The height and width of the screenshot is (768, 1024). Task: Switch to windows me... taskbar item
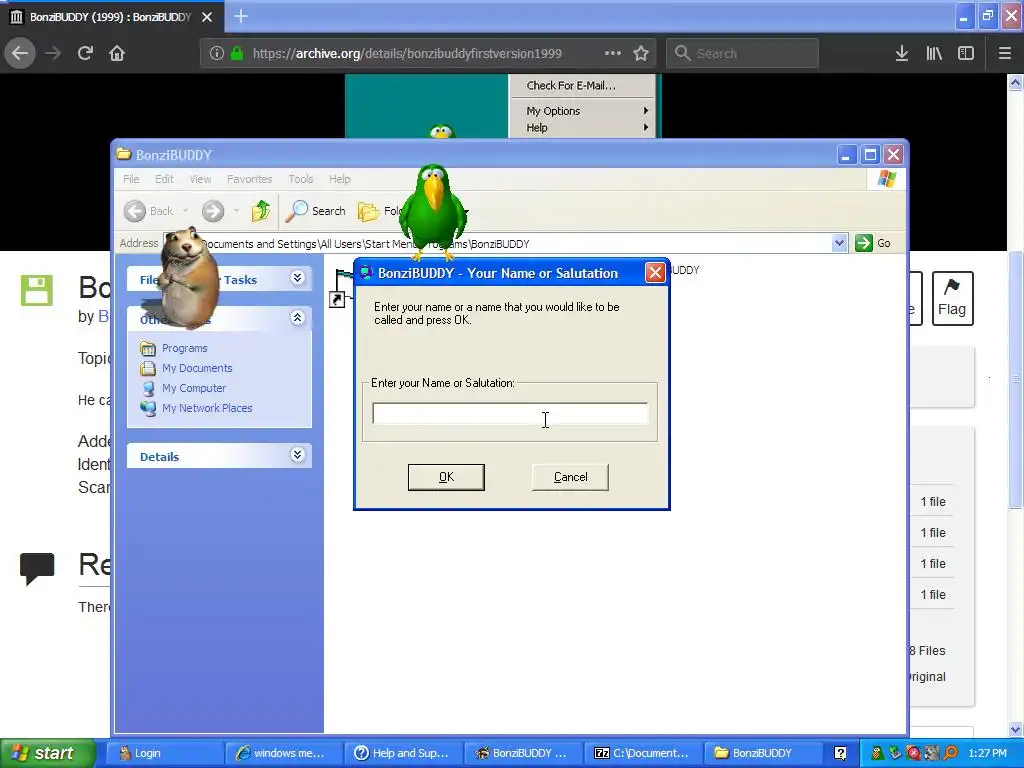[283, 753]
